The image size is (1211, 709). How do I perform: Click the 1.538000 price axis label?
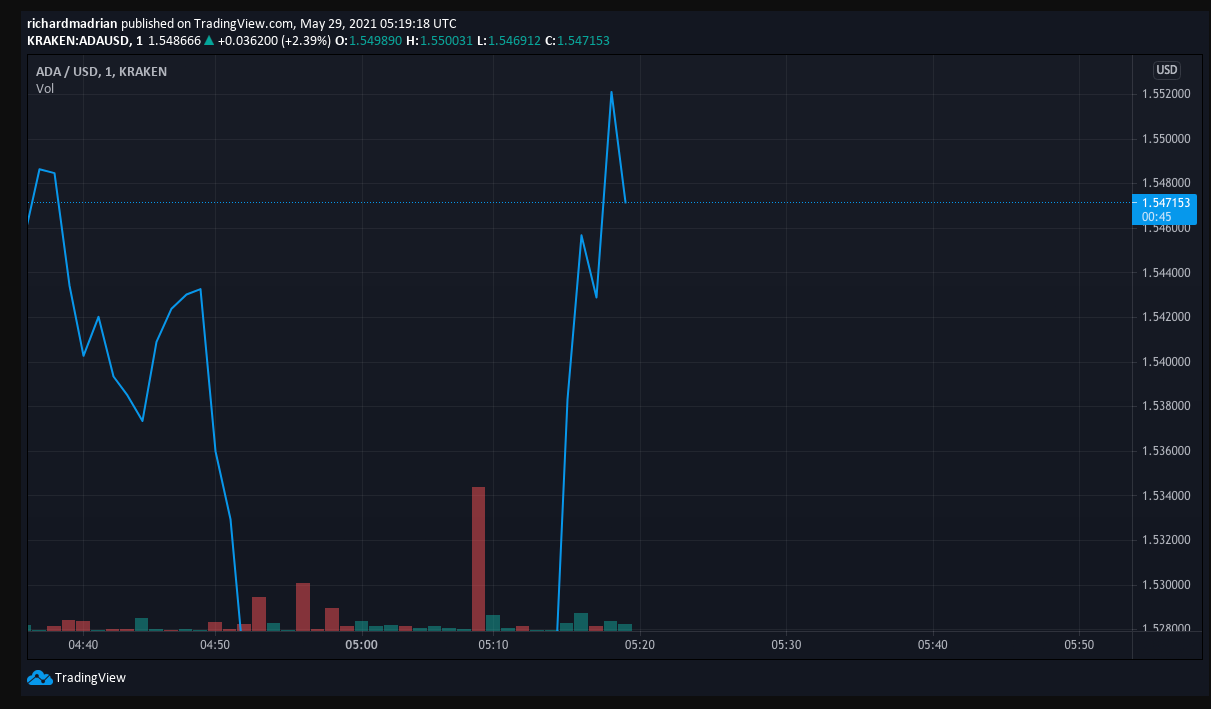tap(1165, 406)
